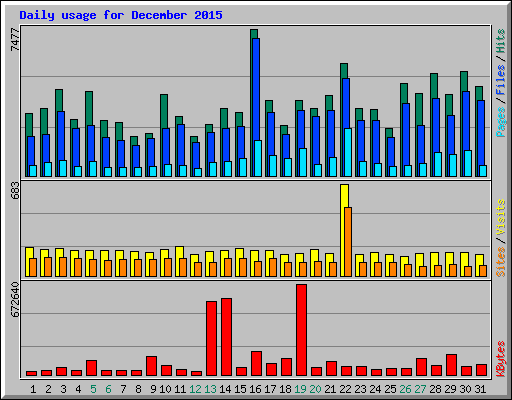Click the green weekend day label 5
This screenshot has width=512, height=400.
tap(93, 389)
